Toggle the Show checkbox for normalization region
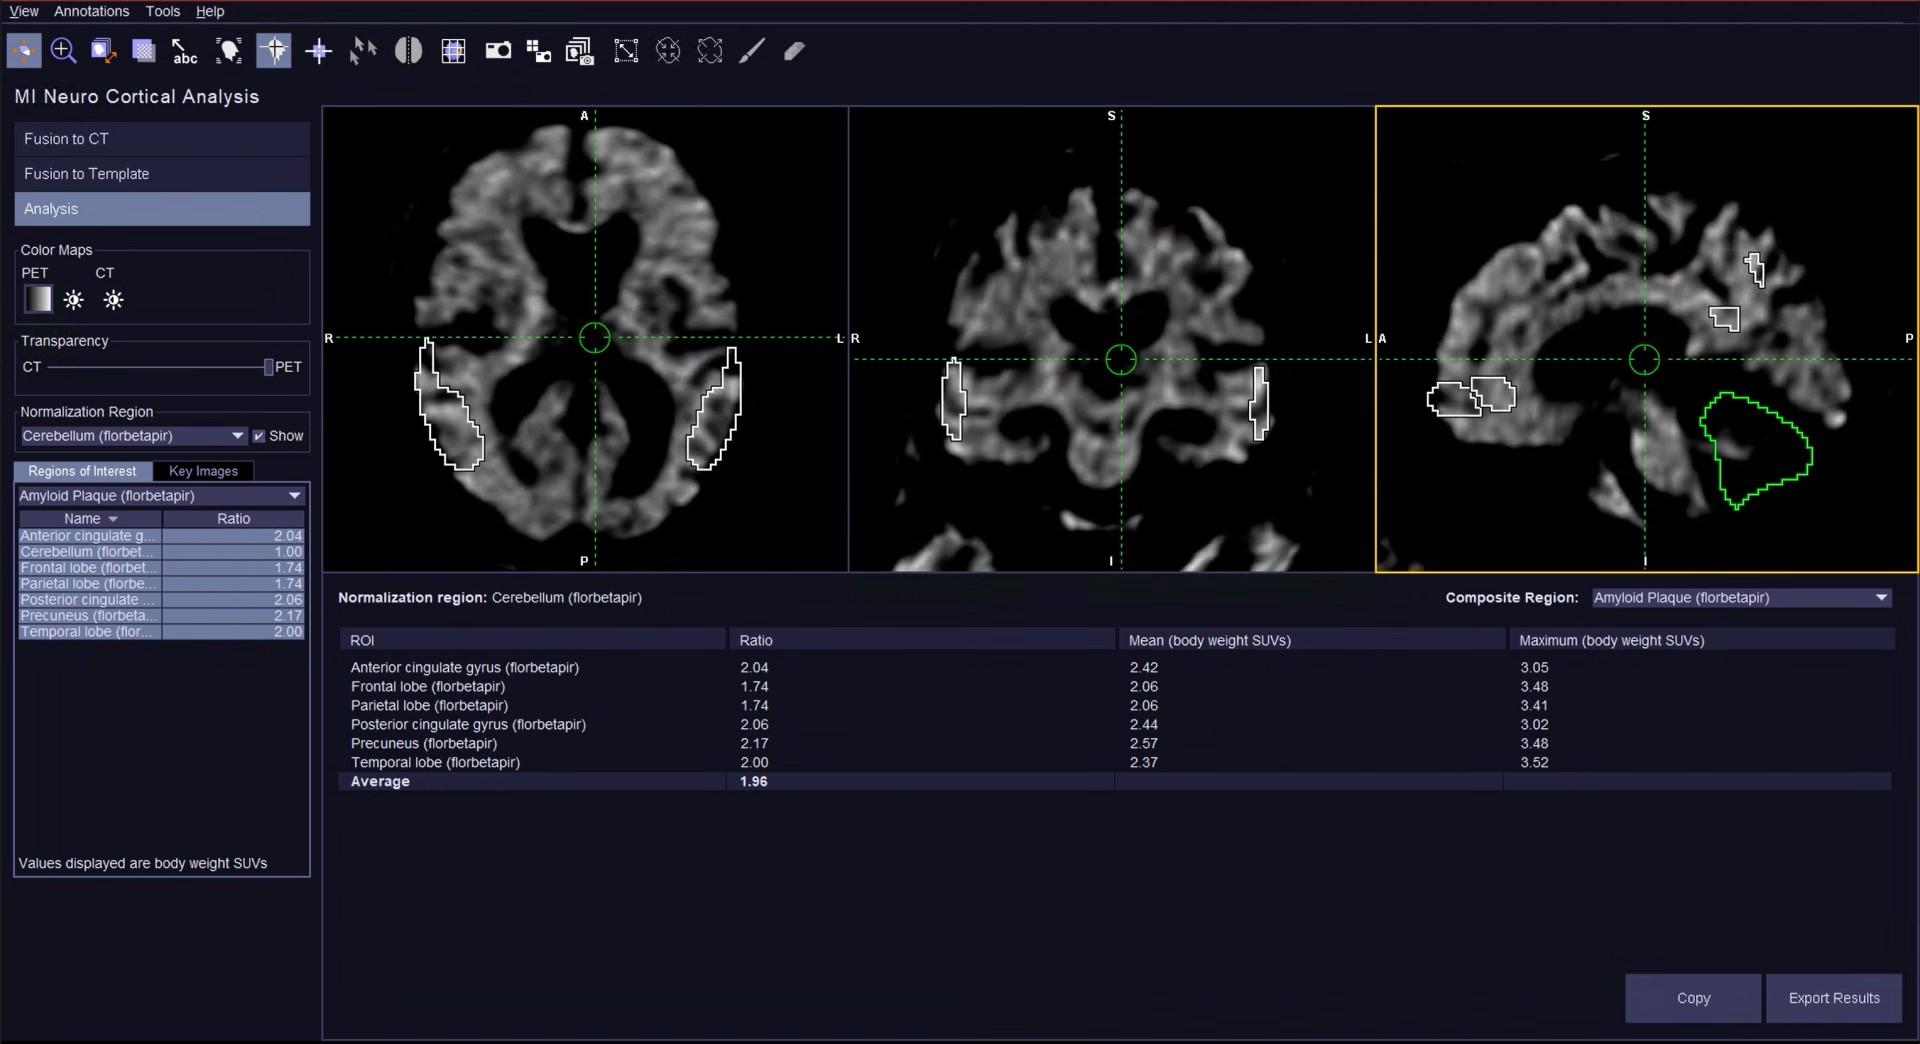 (x=259, y=435)
